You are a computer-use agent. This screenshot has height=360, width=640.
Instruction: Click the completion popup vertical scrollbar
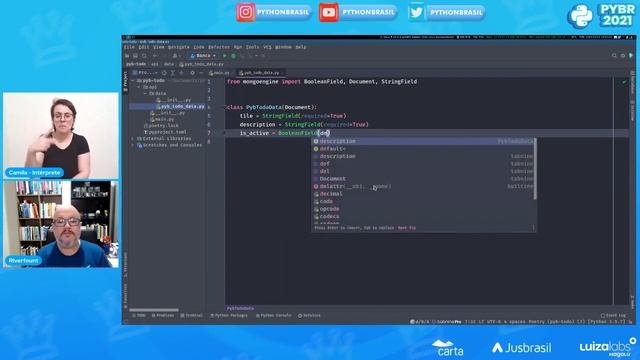coord(535,169)
